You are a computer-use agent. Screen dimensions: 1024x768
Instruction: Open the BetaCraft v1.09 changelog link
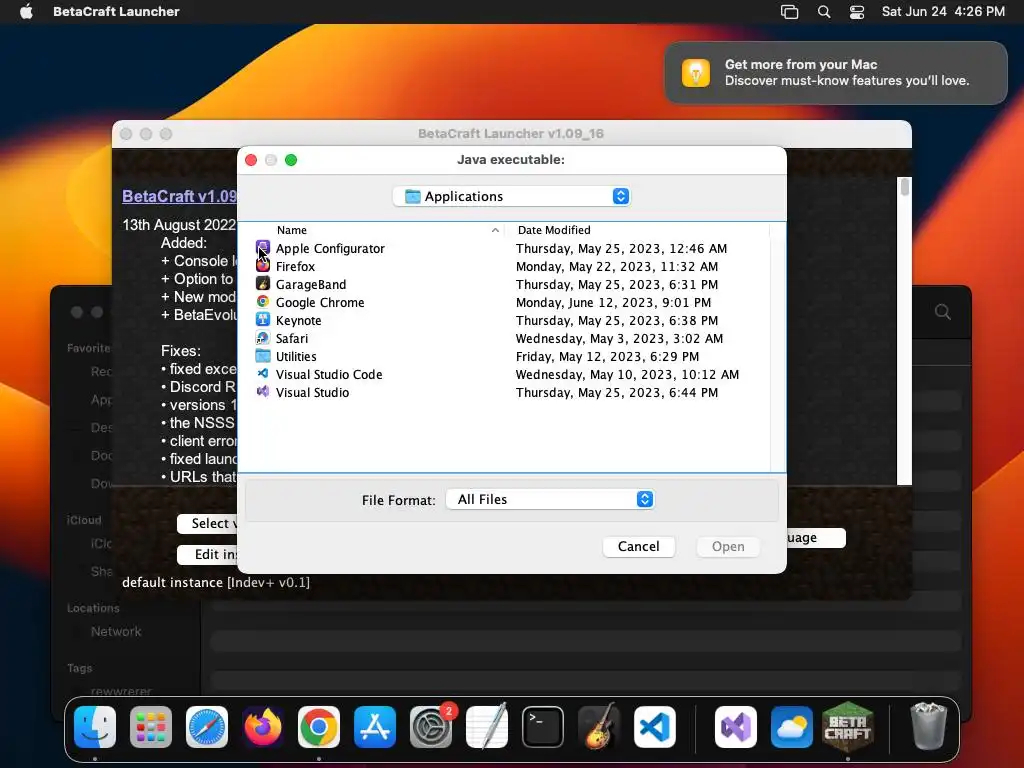(x=180, y=196)
